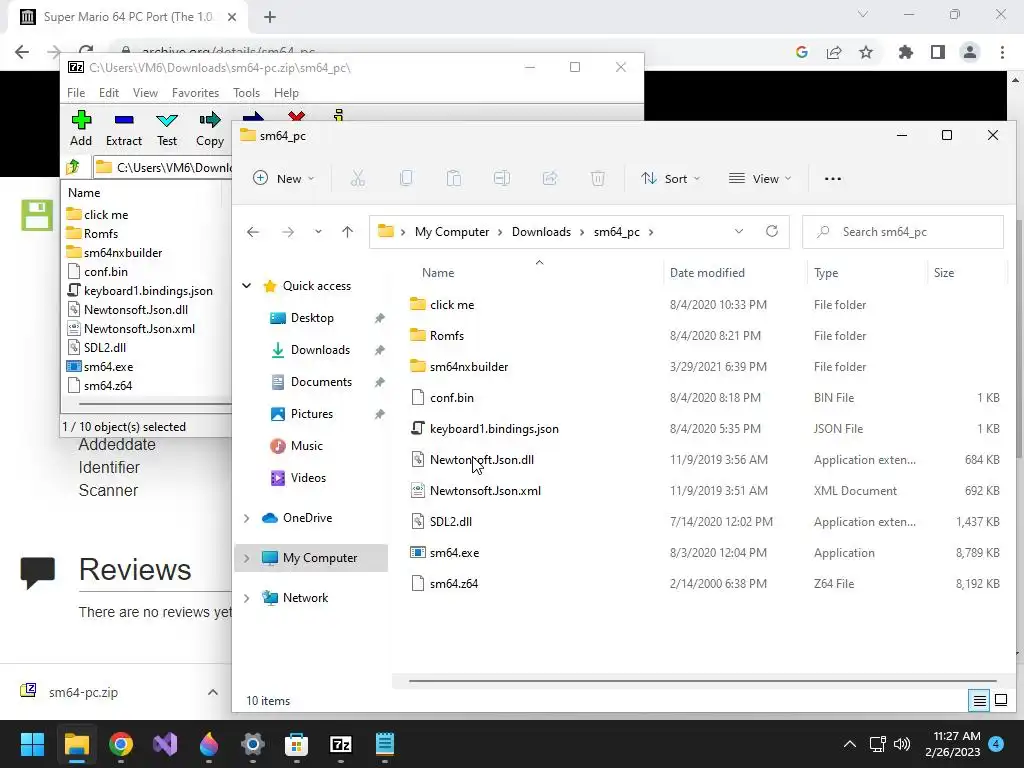Click the Rename icon in Explorer toolbar
1024x768 pixels.
click(x=502, y=178)
